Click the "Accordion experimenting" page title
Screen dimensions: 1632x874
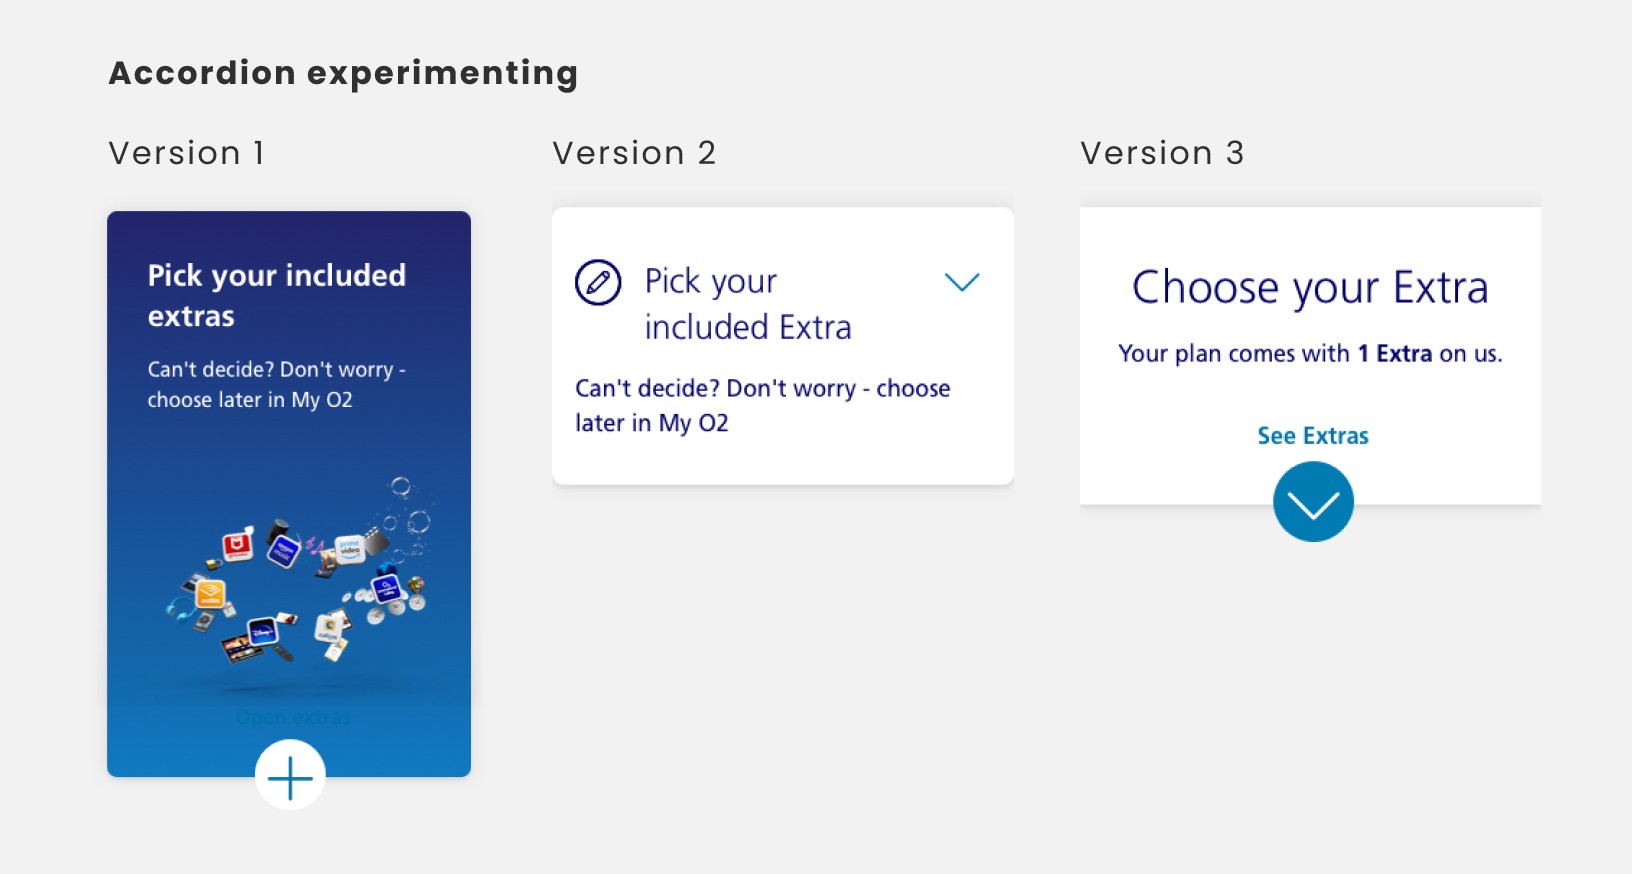343,73
